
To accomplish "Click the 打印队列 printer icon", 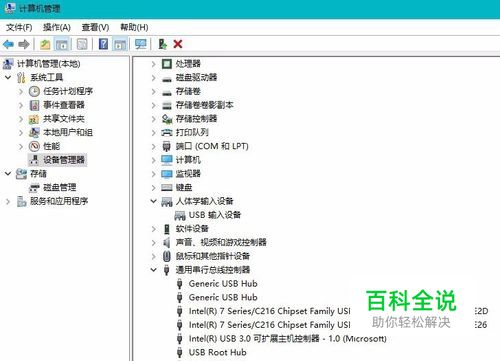I will pos(167,132).
